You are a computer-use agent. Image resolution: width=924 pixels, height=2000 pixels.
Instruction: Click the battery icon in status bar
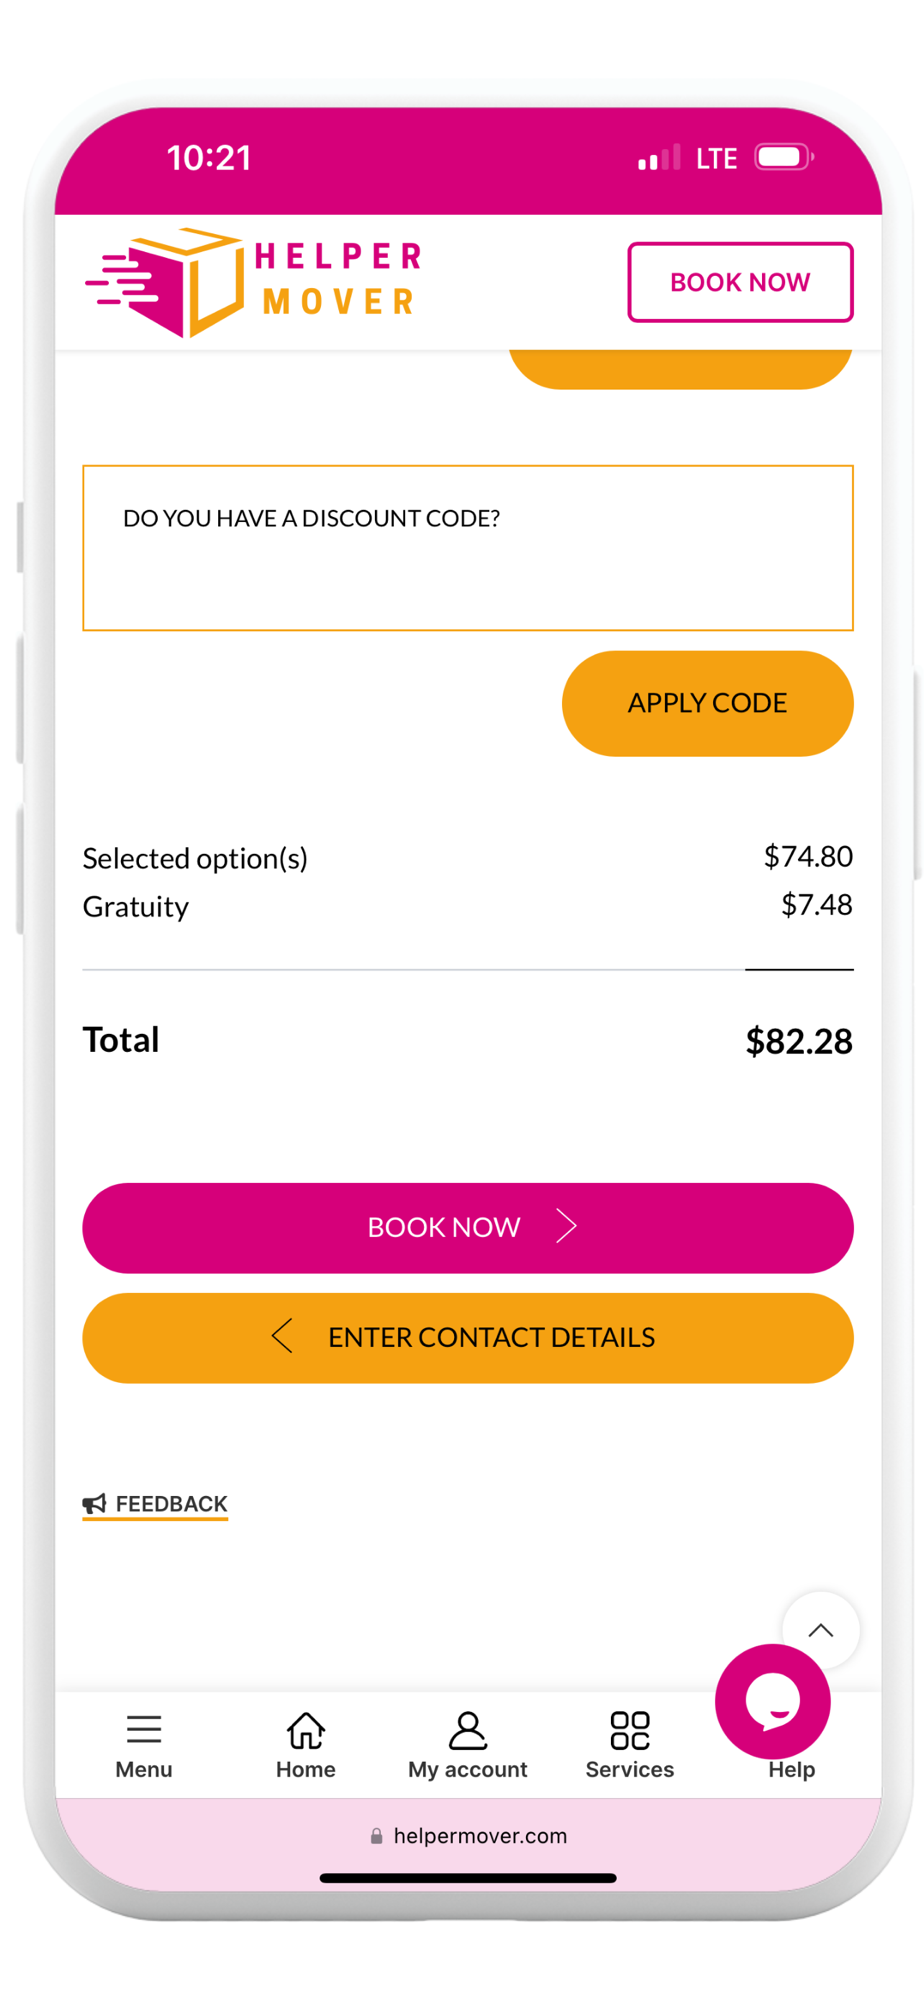click(783, 158)
